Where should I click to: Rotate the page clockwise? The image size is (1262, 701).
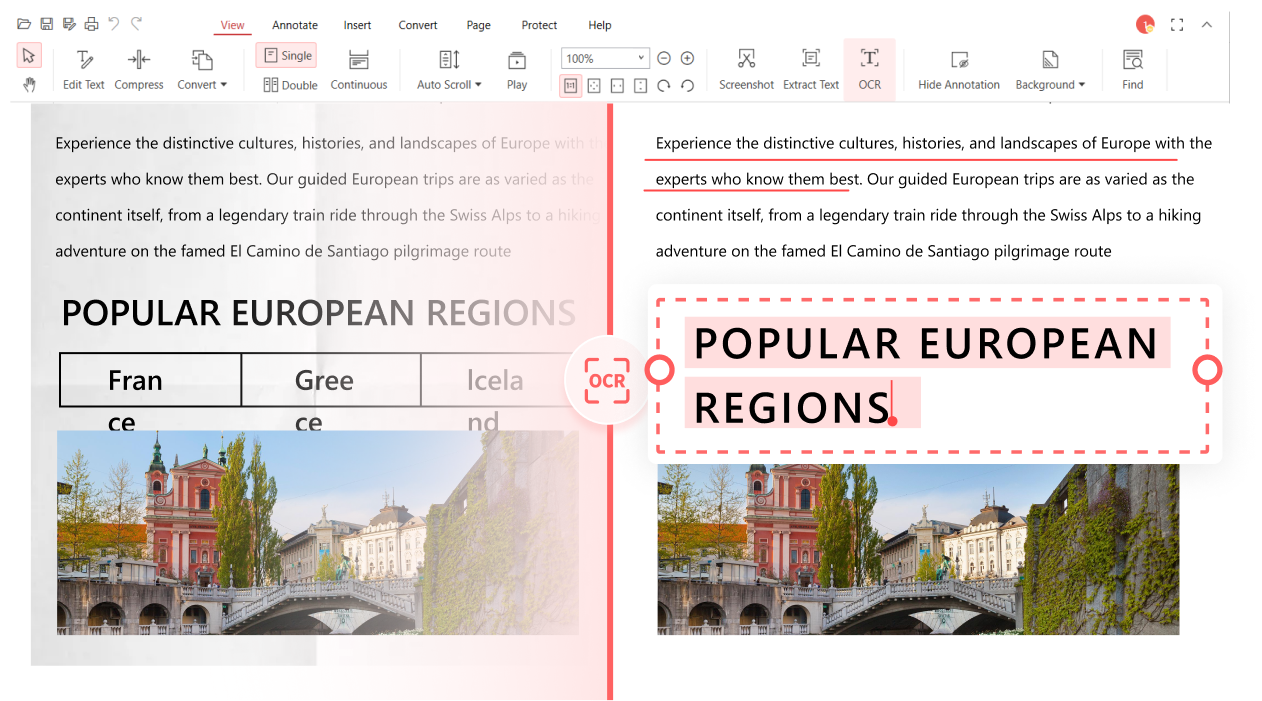click(664, 86)
